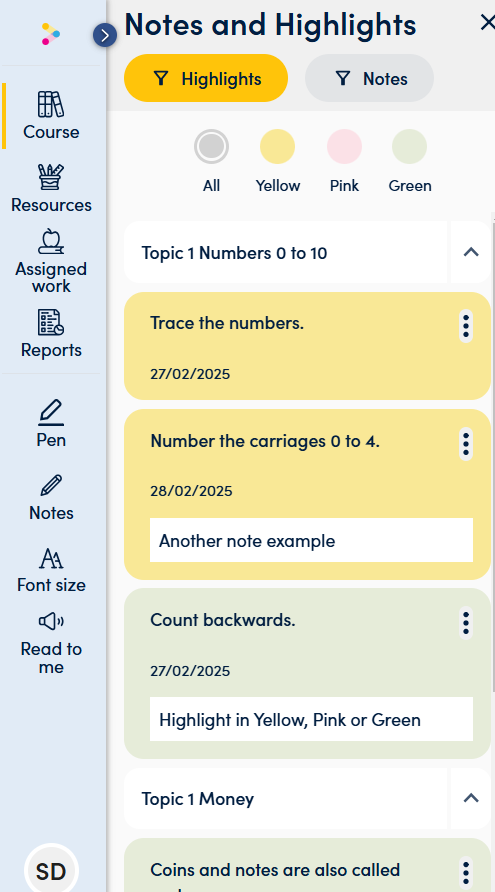The height and width of the screenshot is (892, 495).
Task: Filter highlights by Pink color
Action: pyautogui.click(x=344, y=161)
